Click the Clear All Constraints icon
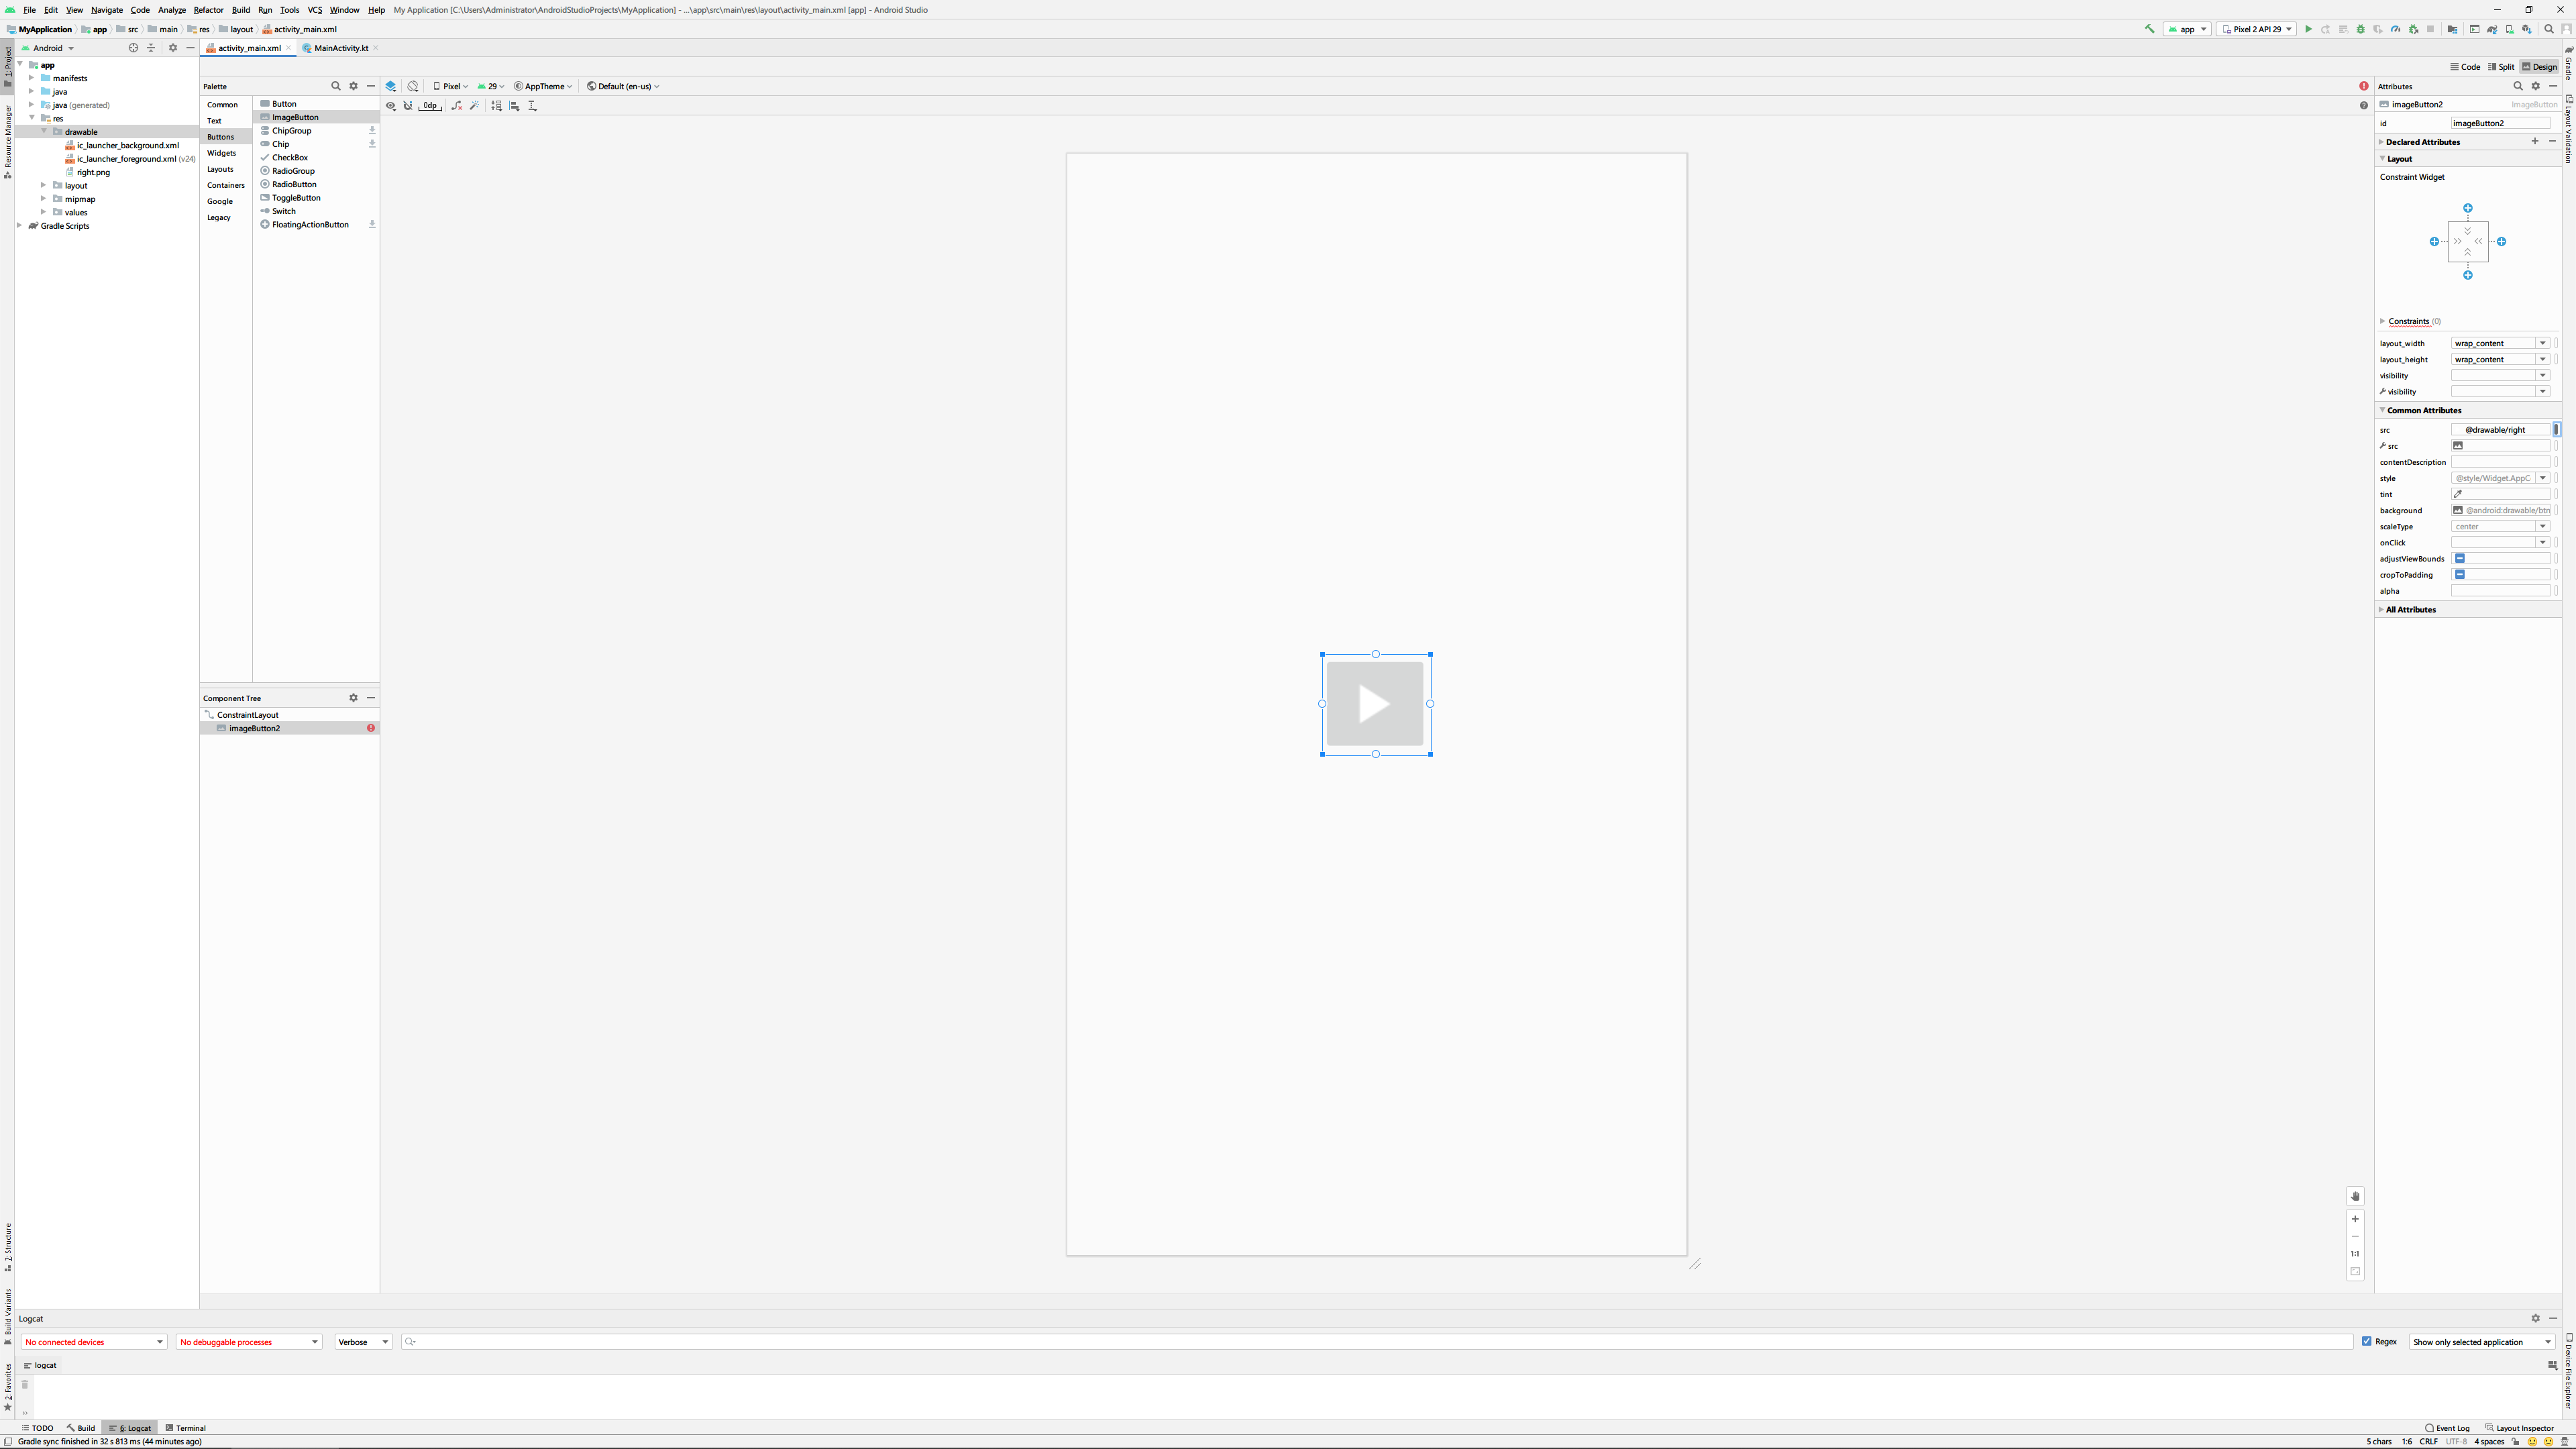The height and width of the screenshot is (1449, 2576). click(457, 106)
